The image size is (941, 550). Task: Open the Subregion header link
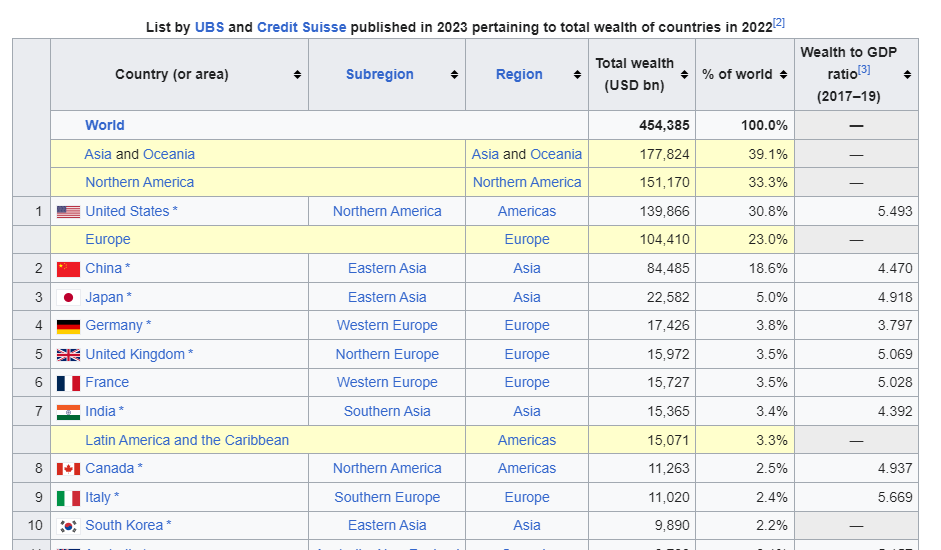pyautogui.click(x=379, y=74)
